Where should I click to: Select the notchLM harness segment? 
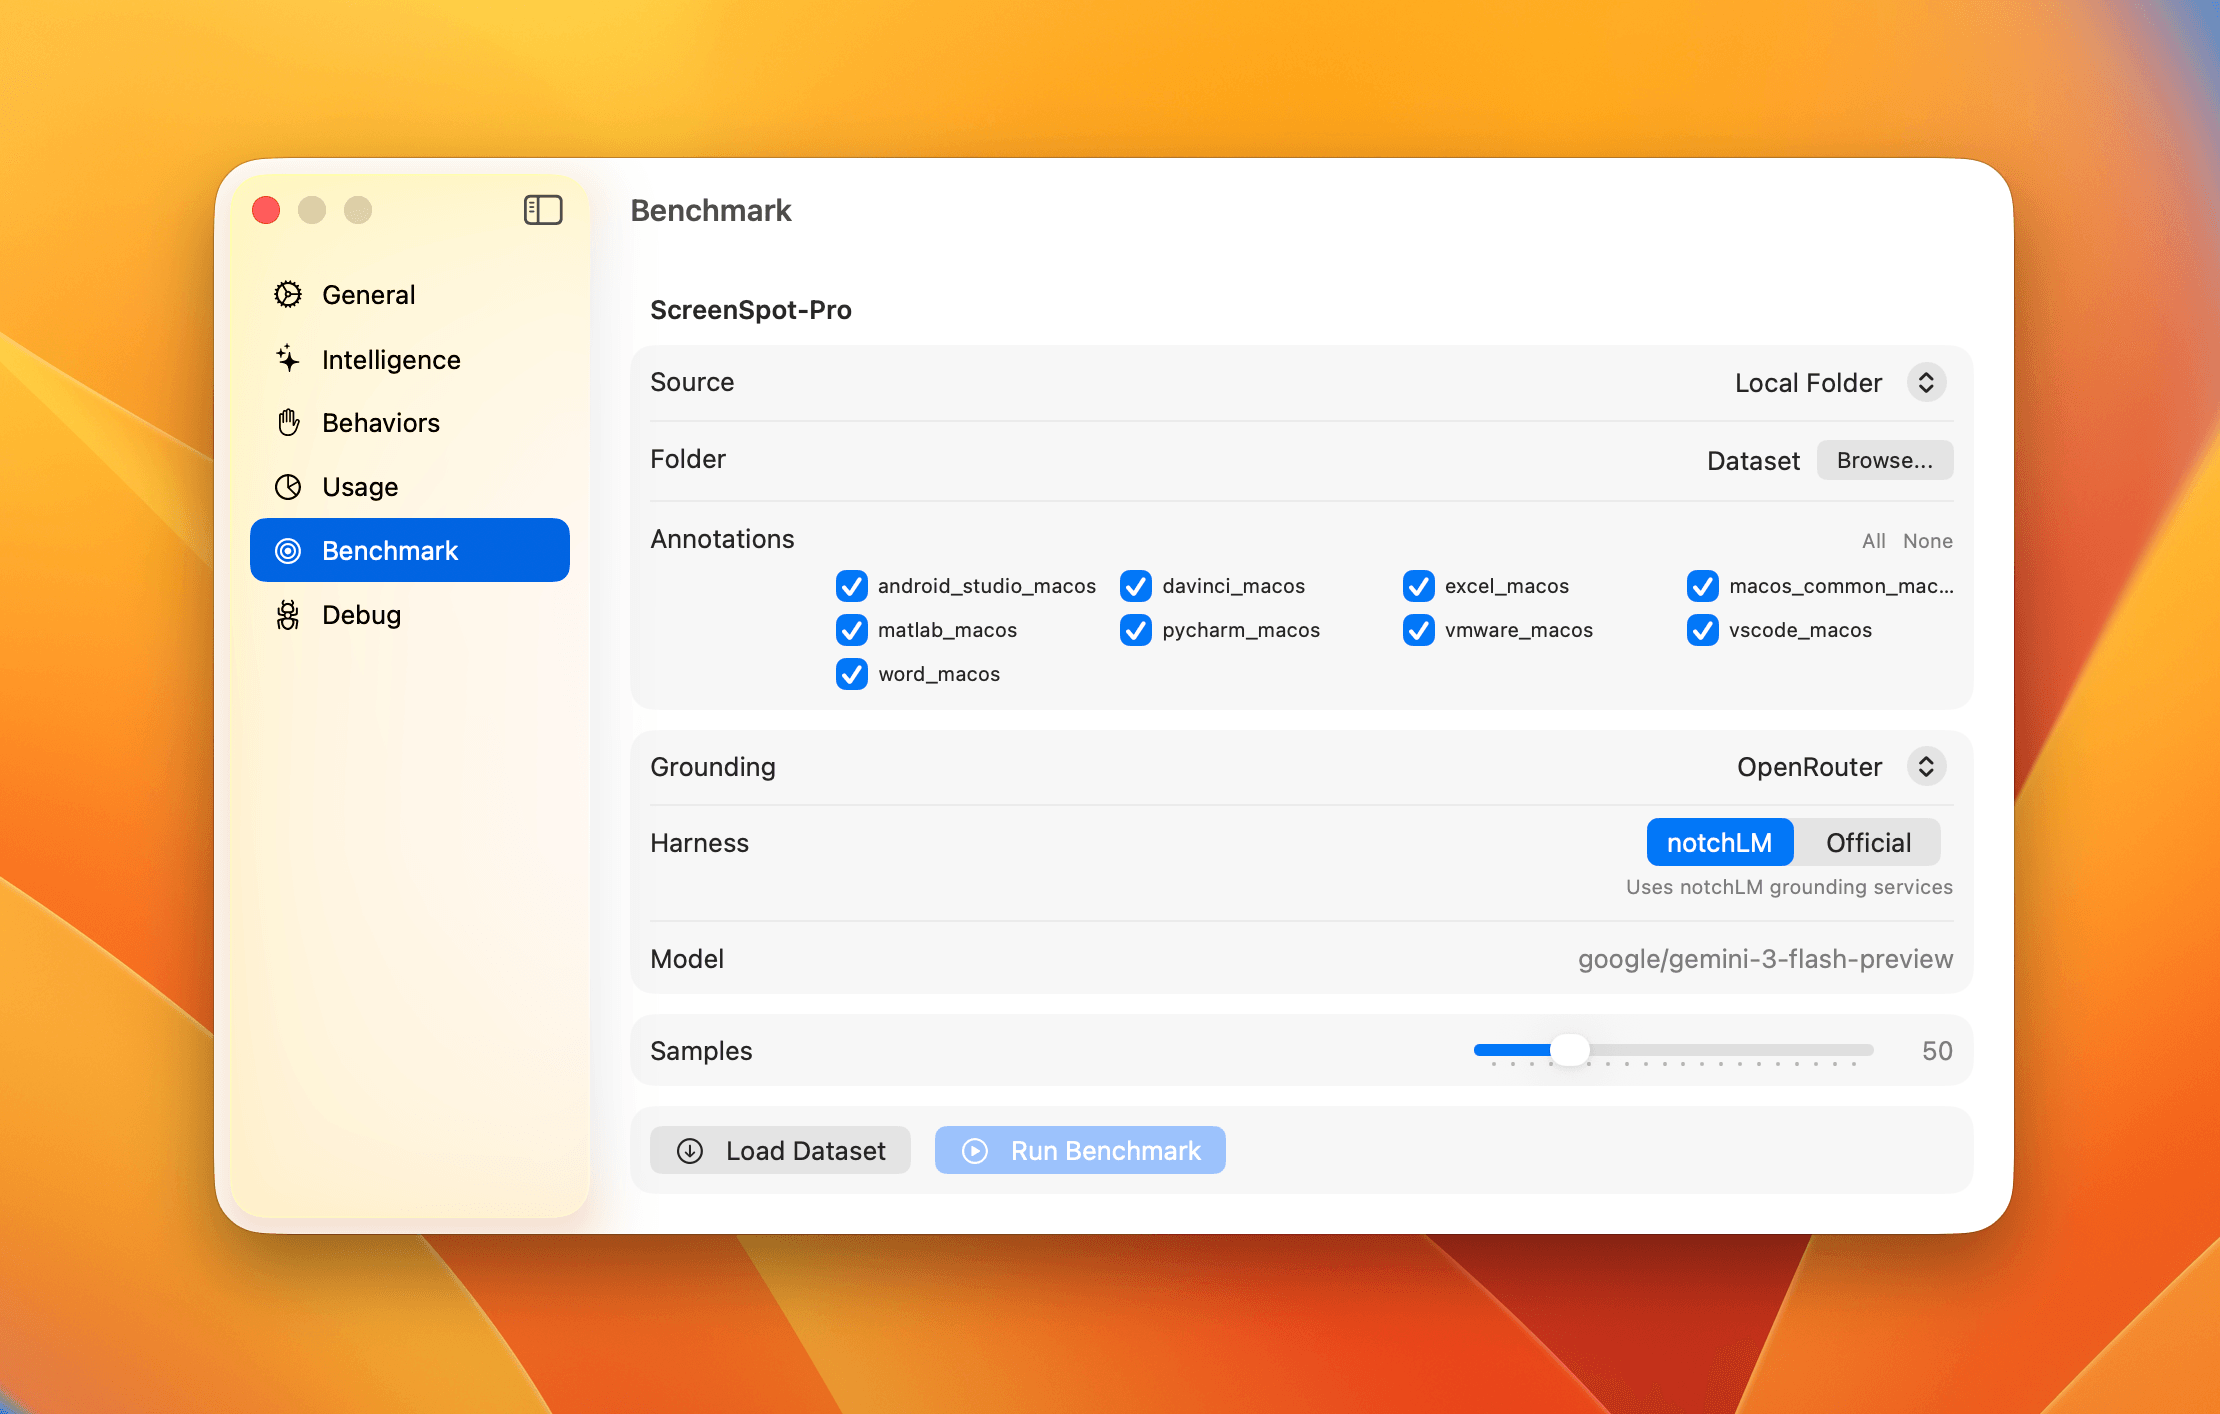(1720, 843)
